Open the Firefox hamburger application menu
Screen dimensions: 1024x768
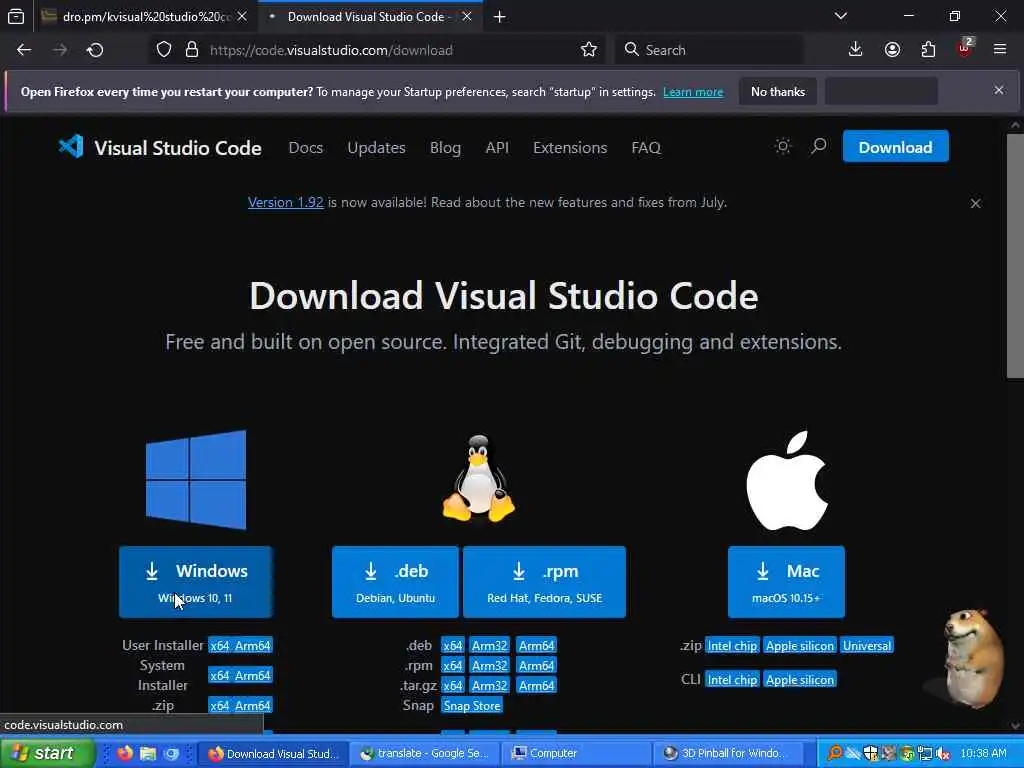[x=999, y=50]
